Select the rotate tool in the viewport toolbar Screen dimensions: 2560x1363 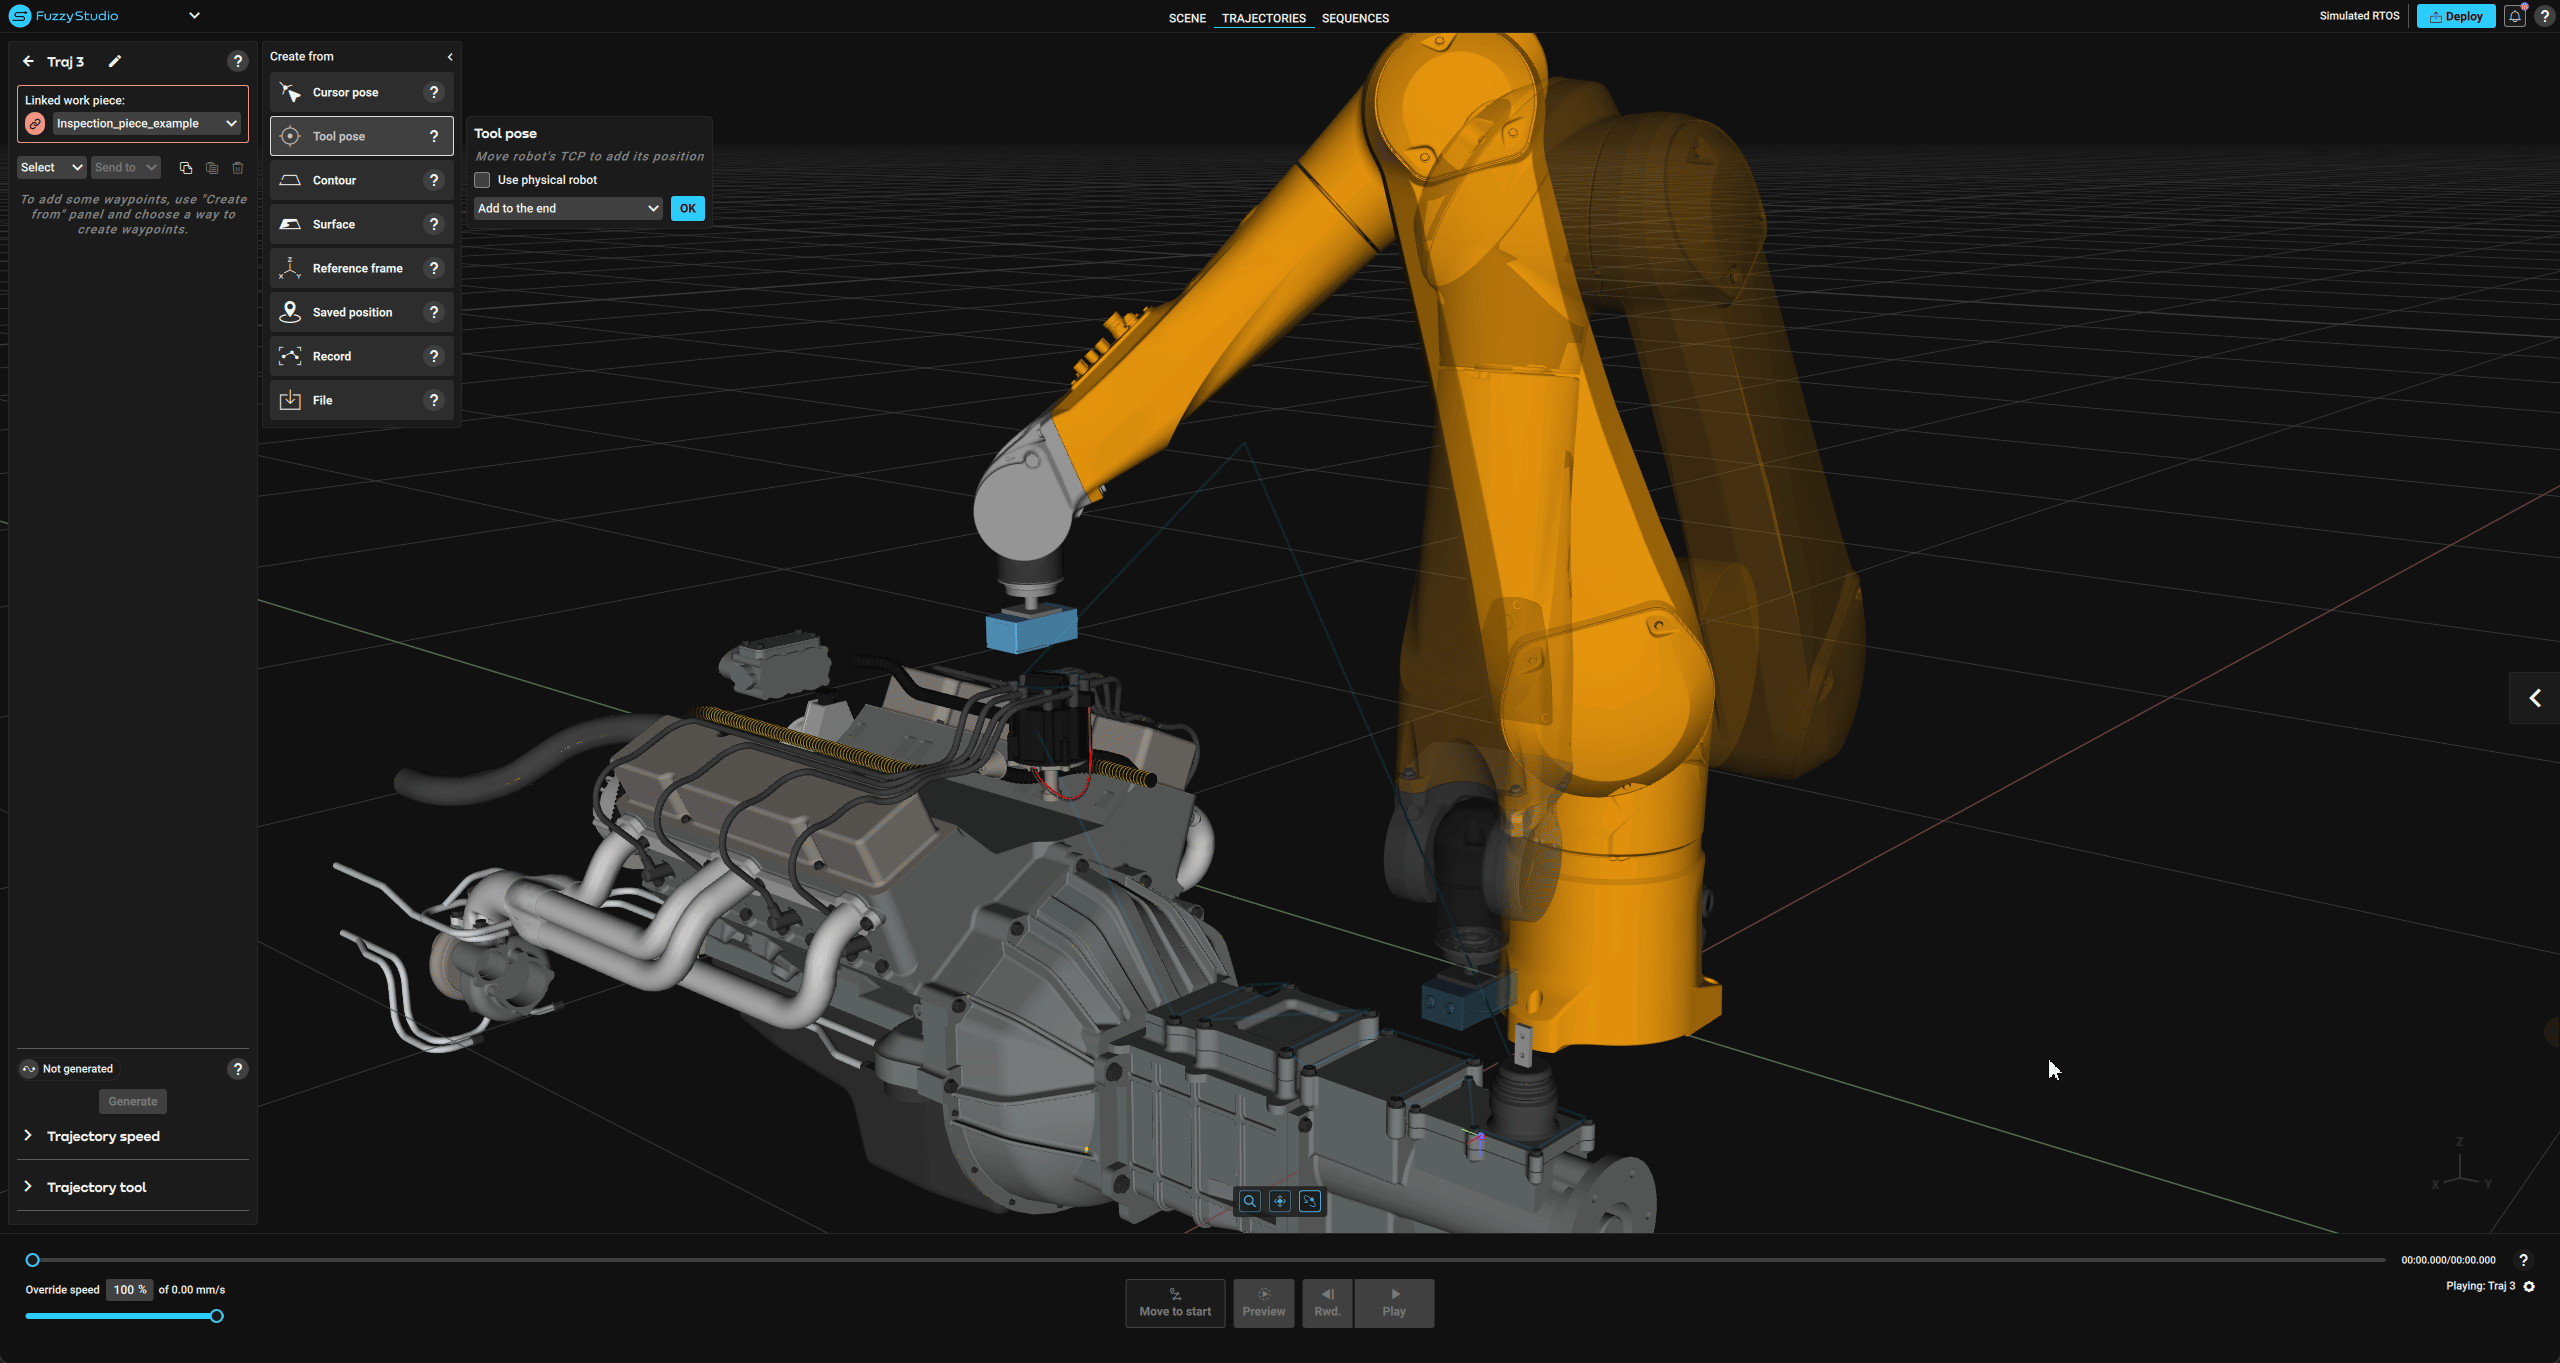pyautogui.click(x=1311, y=1201)
